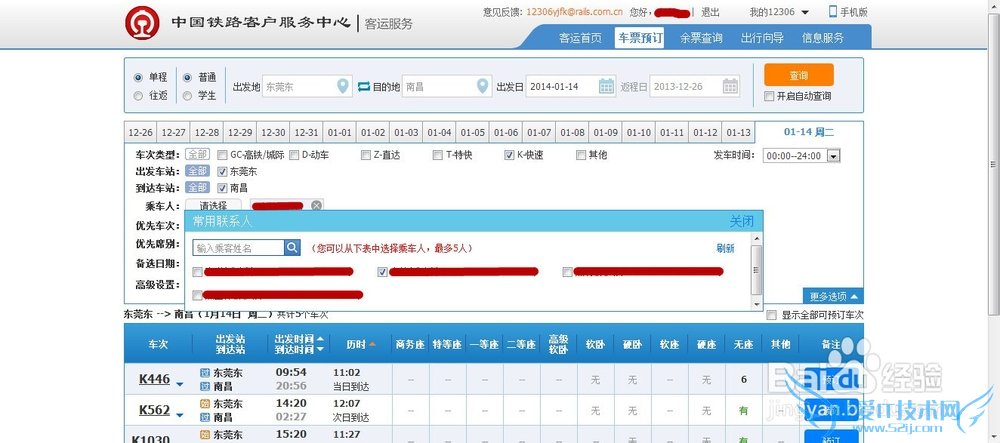Search passenger name with magnifier button

(x=292, y=247)
